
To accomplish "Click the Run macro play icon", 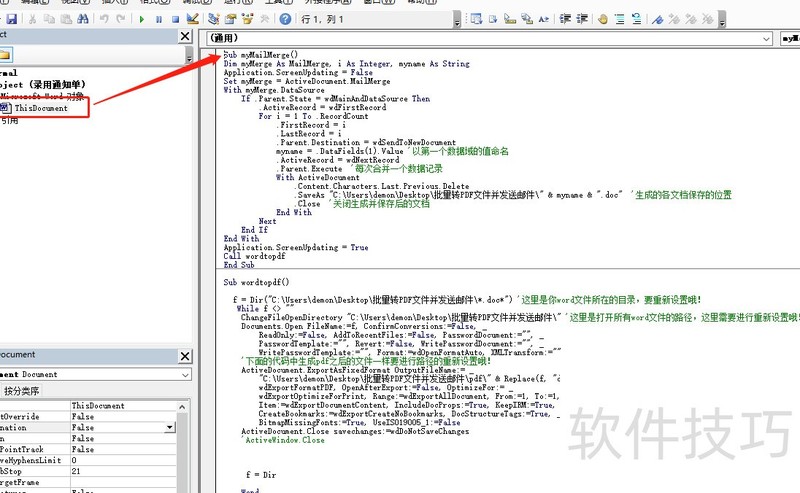I will point(142,18).
